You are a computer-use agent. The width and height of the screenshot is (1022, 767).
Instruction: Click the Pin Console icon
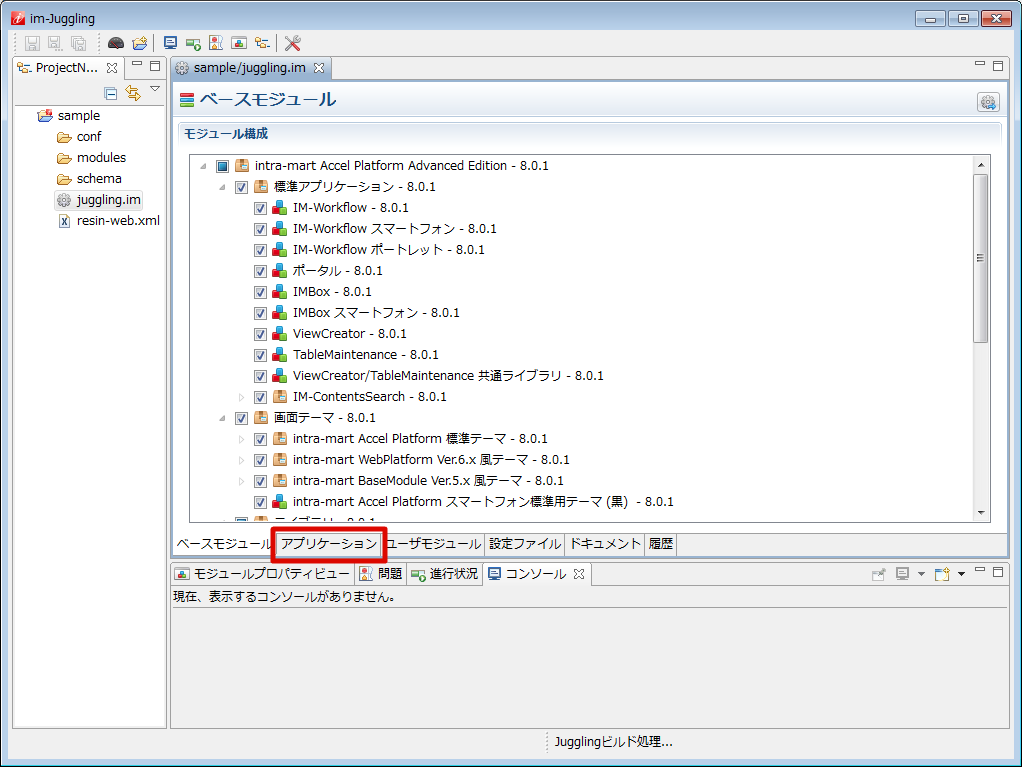point(879,574)
